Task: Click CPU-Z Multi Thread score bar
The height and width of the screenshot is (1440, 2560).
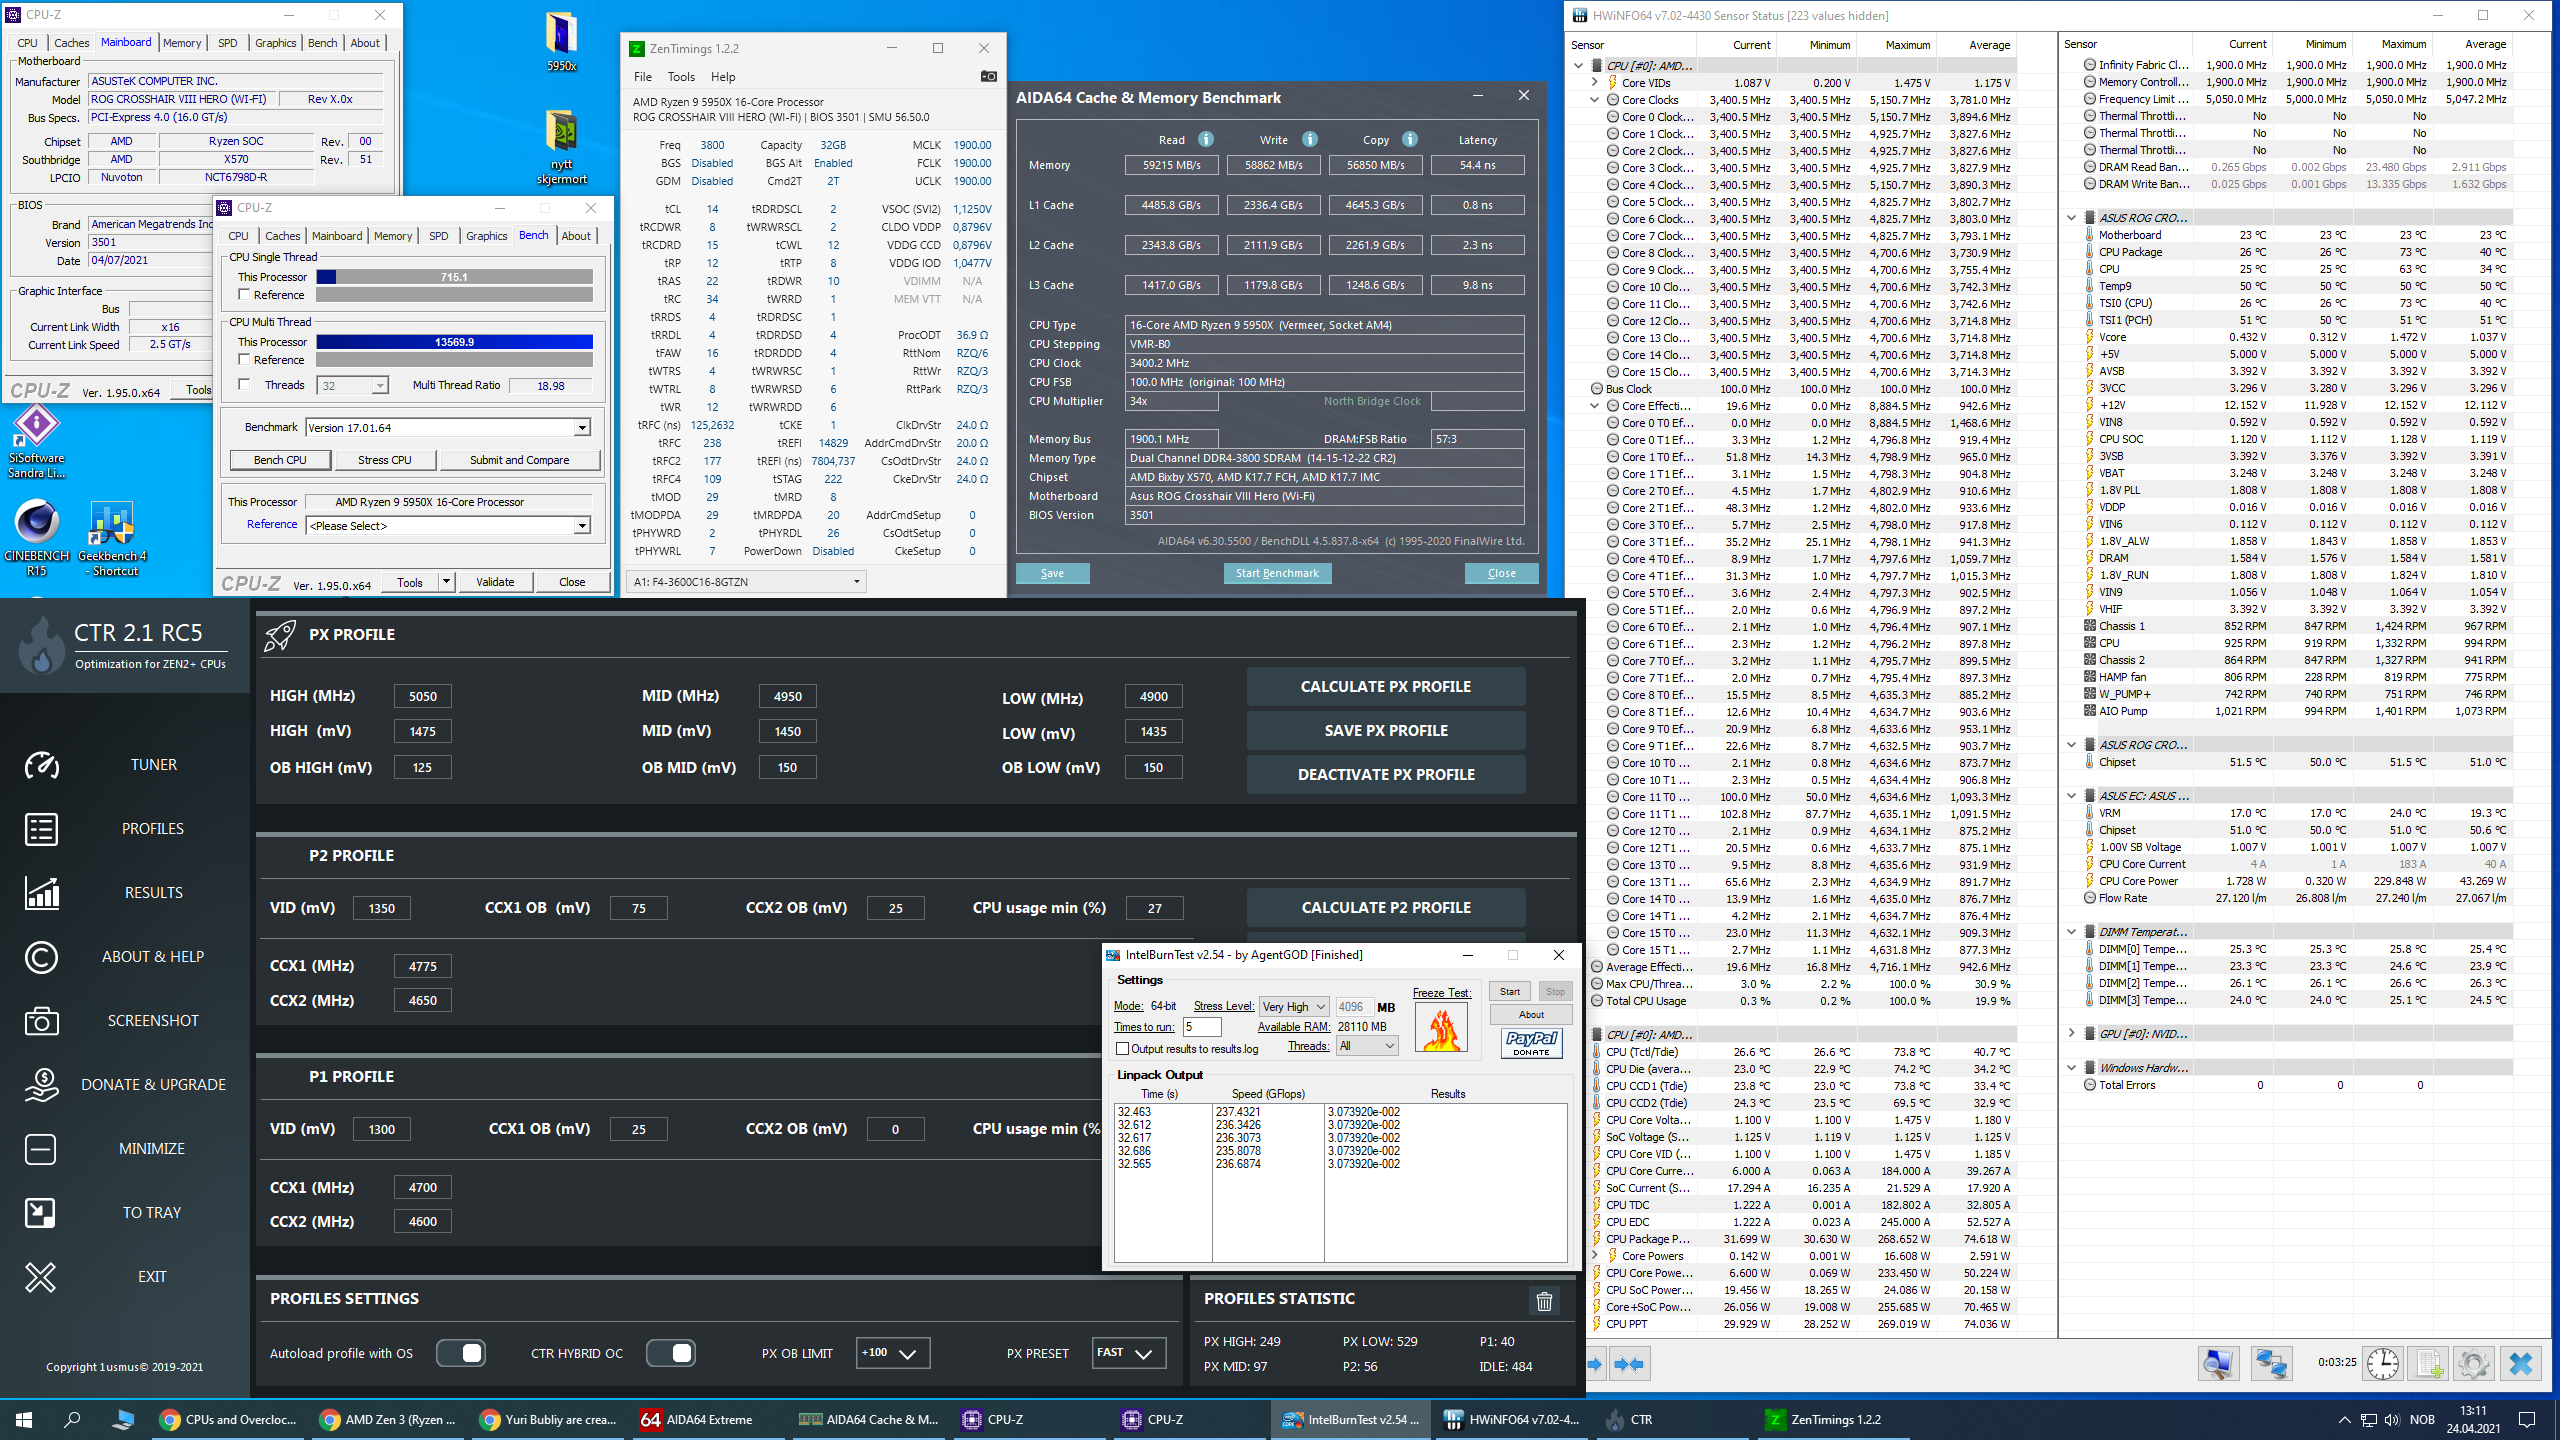Action: [454, 342]
